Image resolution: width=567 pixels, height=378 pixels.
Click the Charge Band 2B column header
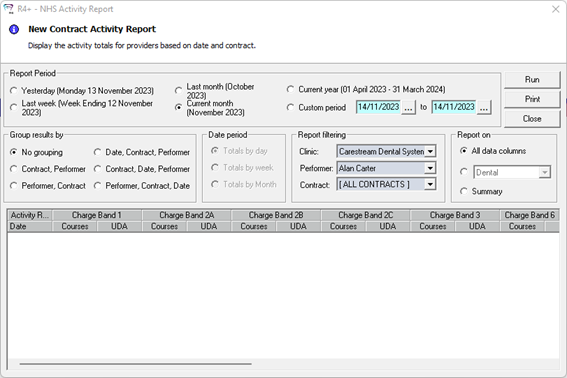point(276,215)
